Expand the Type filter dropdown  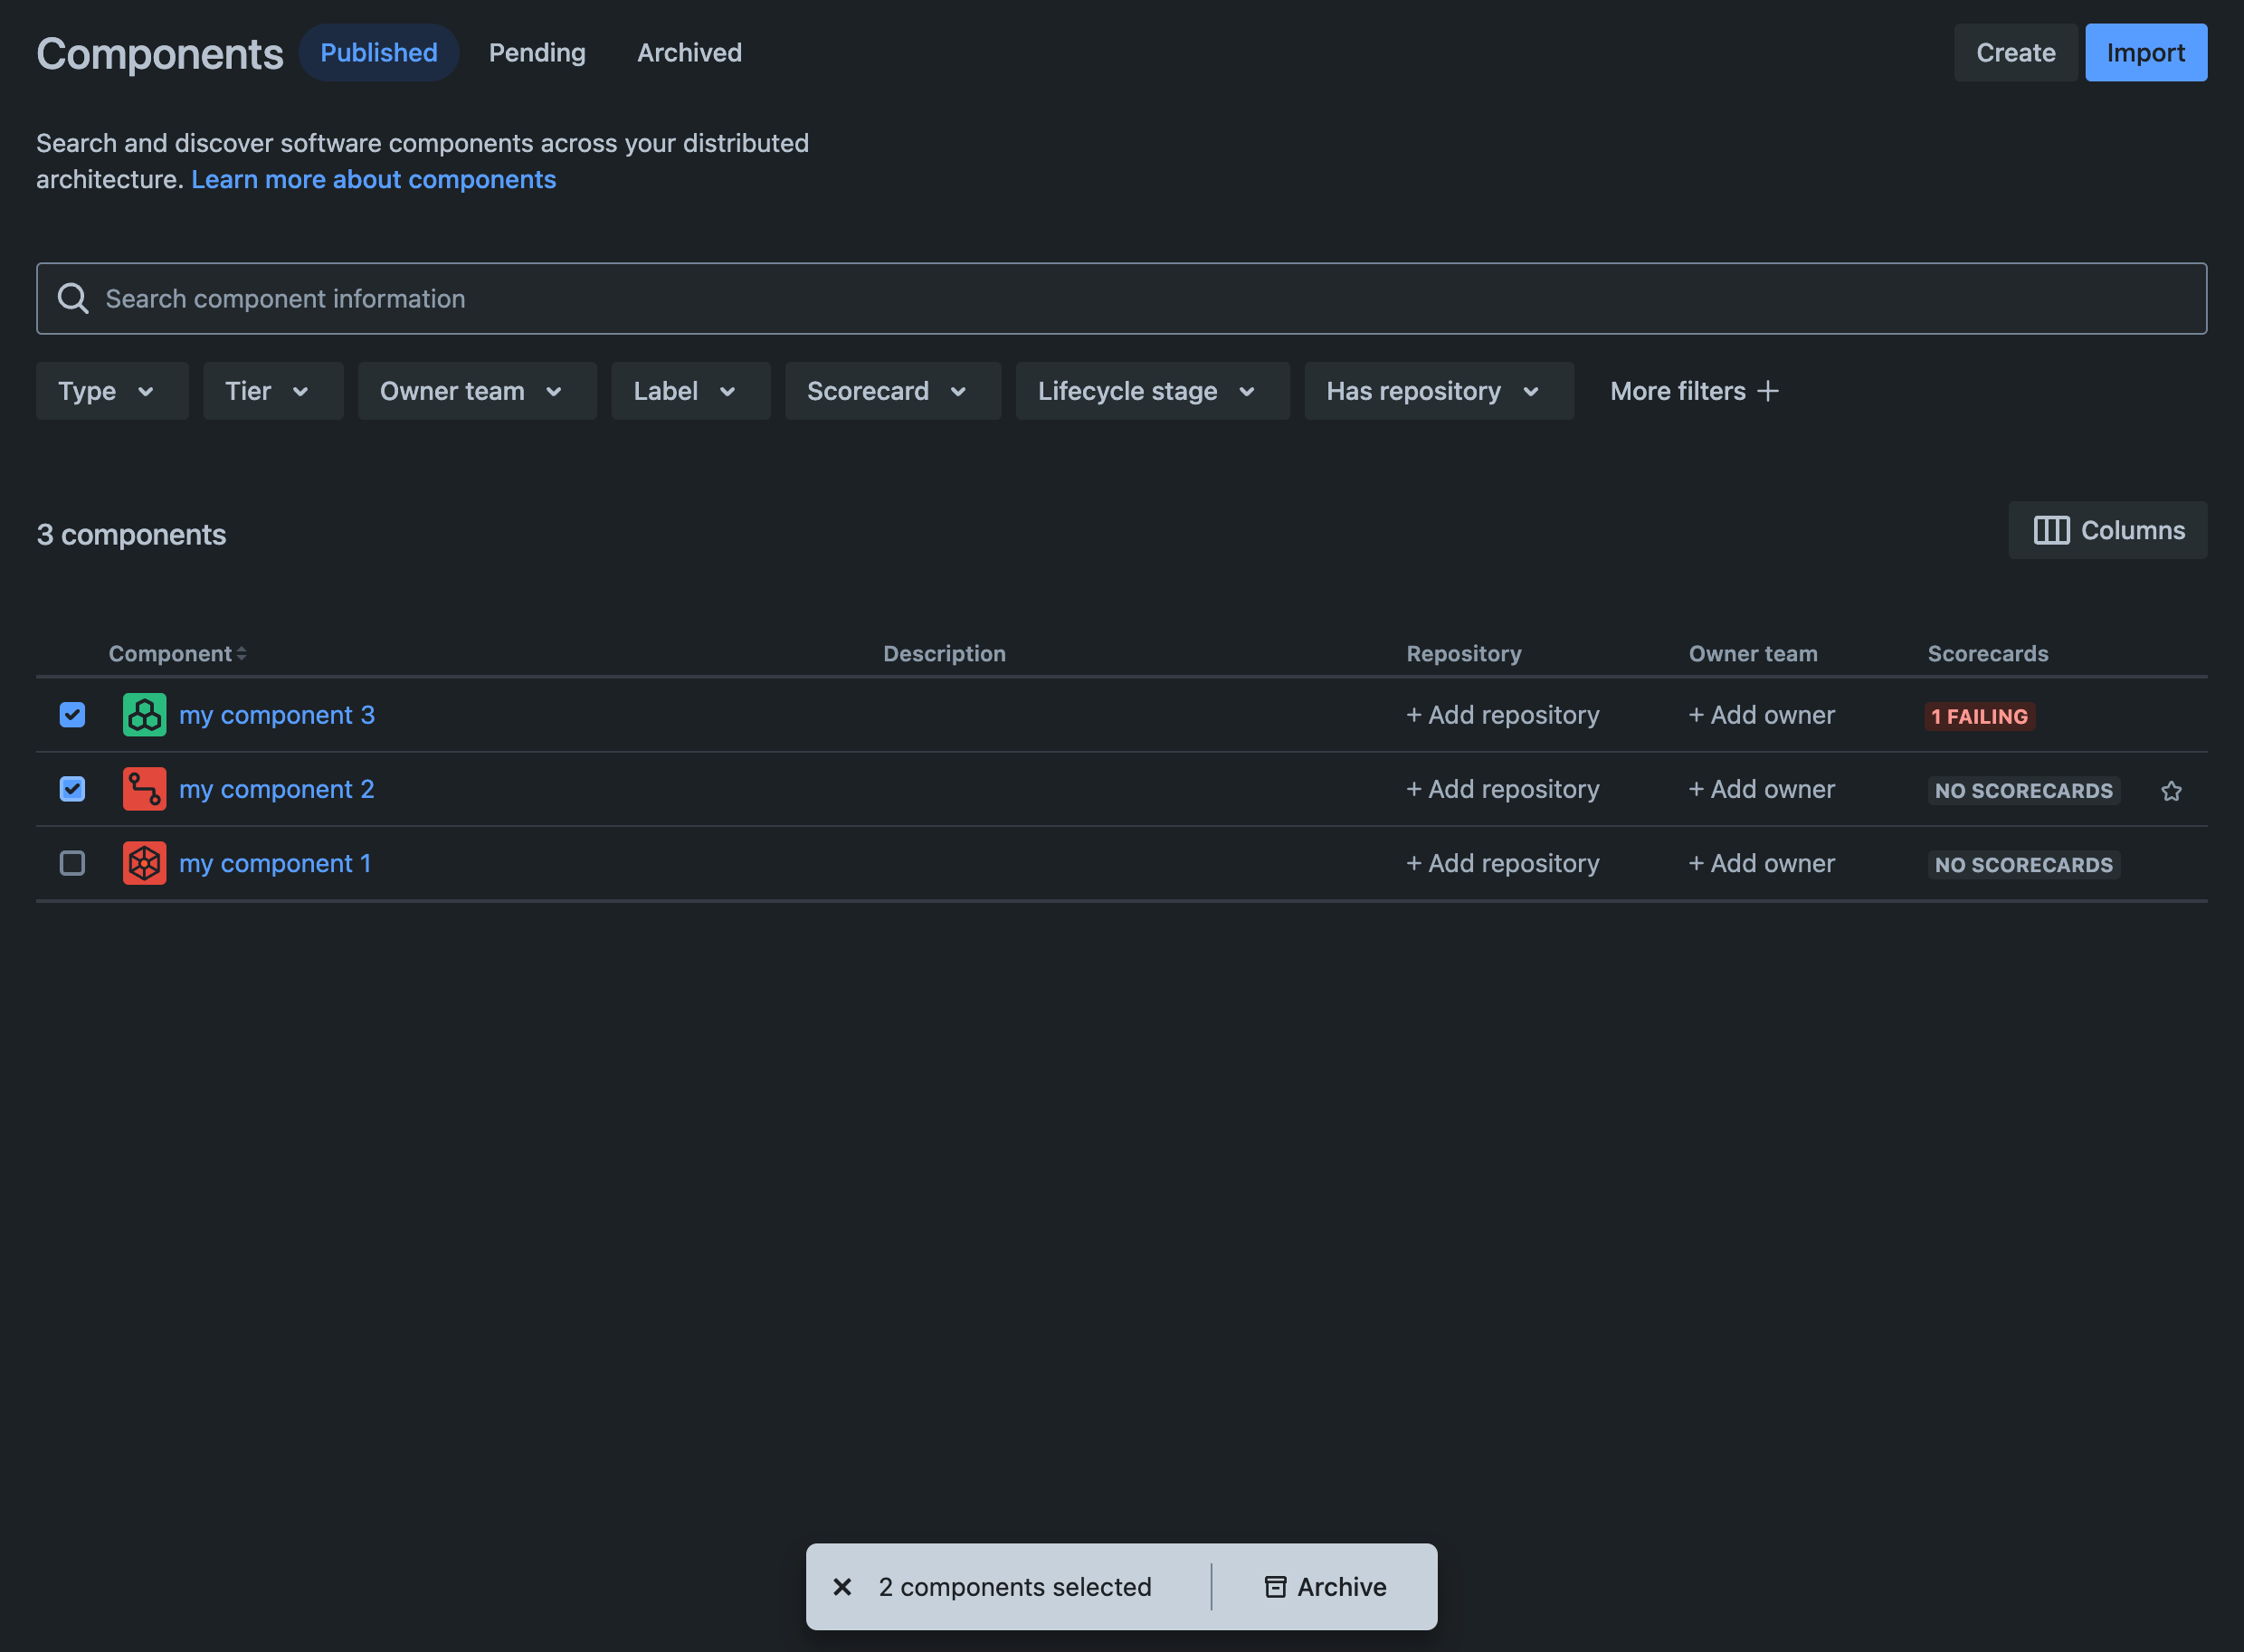(x=112, y=391)
